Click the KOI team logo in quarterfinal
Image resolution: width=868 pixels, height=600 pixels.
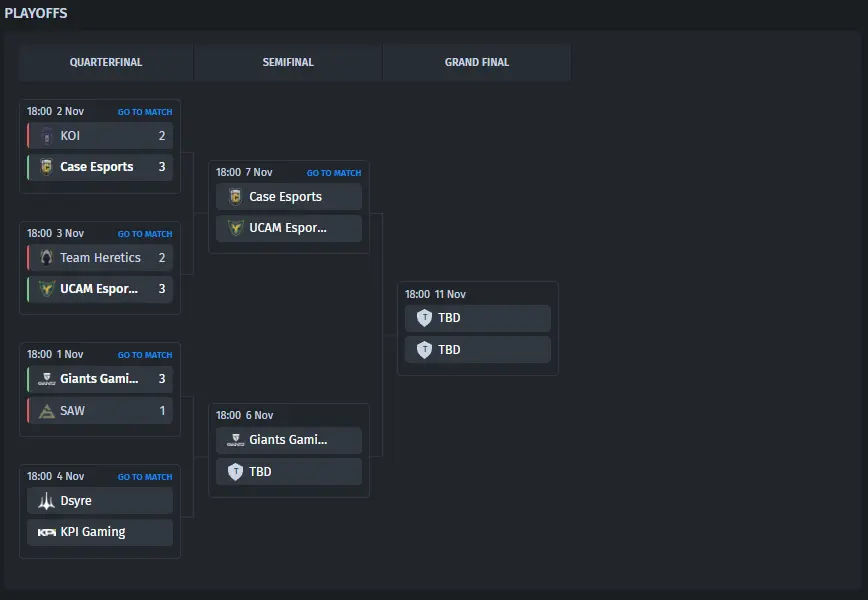pyautogui.click(x=47, y=136)
